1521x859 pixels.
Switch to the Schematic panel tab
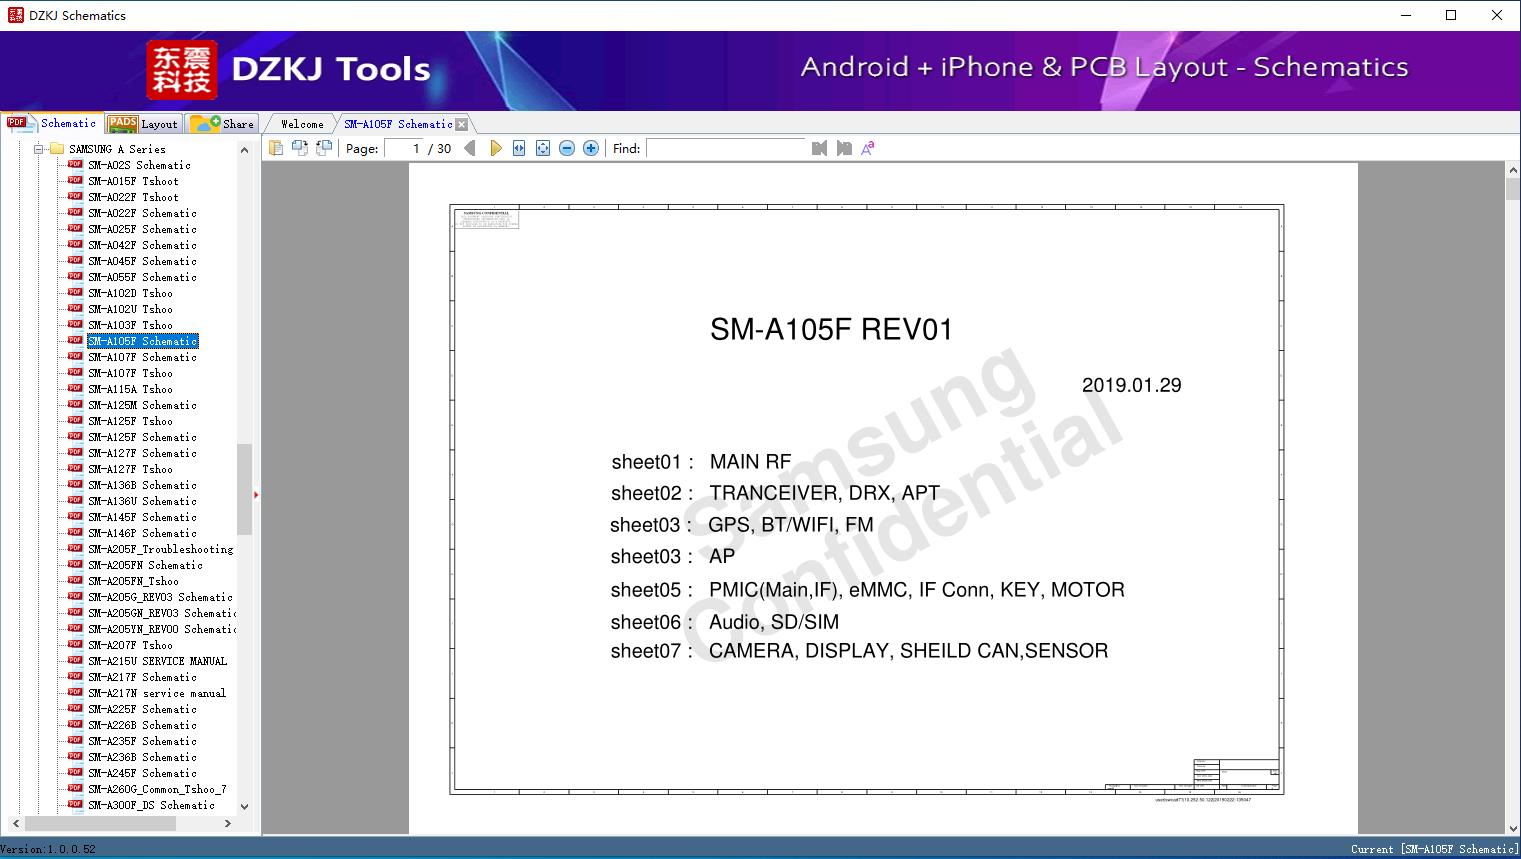point(52,123)
